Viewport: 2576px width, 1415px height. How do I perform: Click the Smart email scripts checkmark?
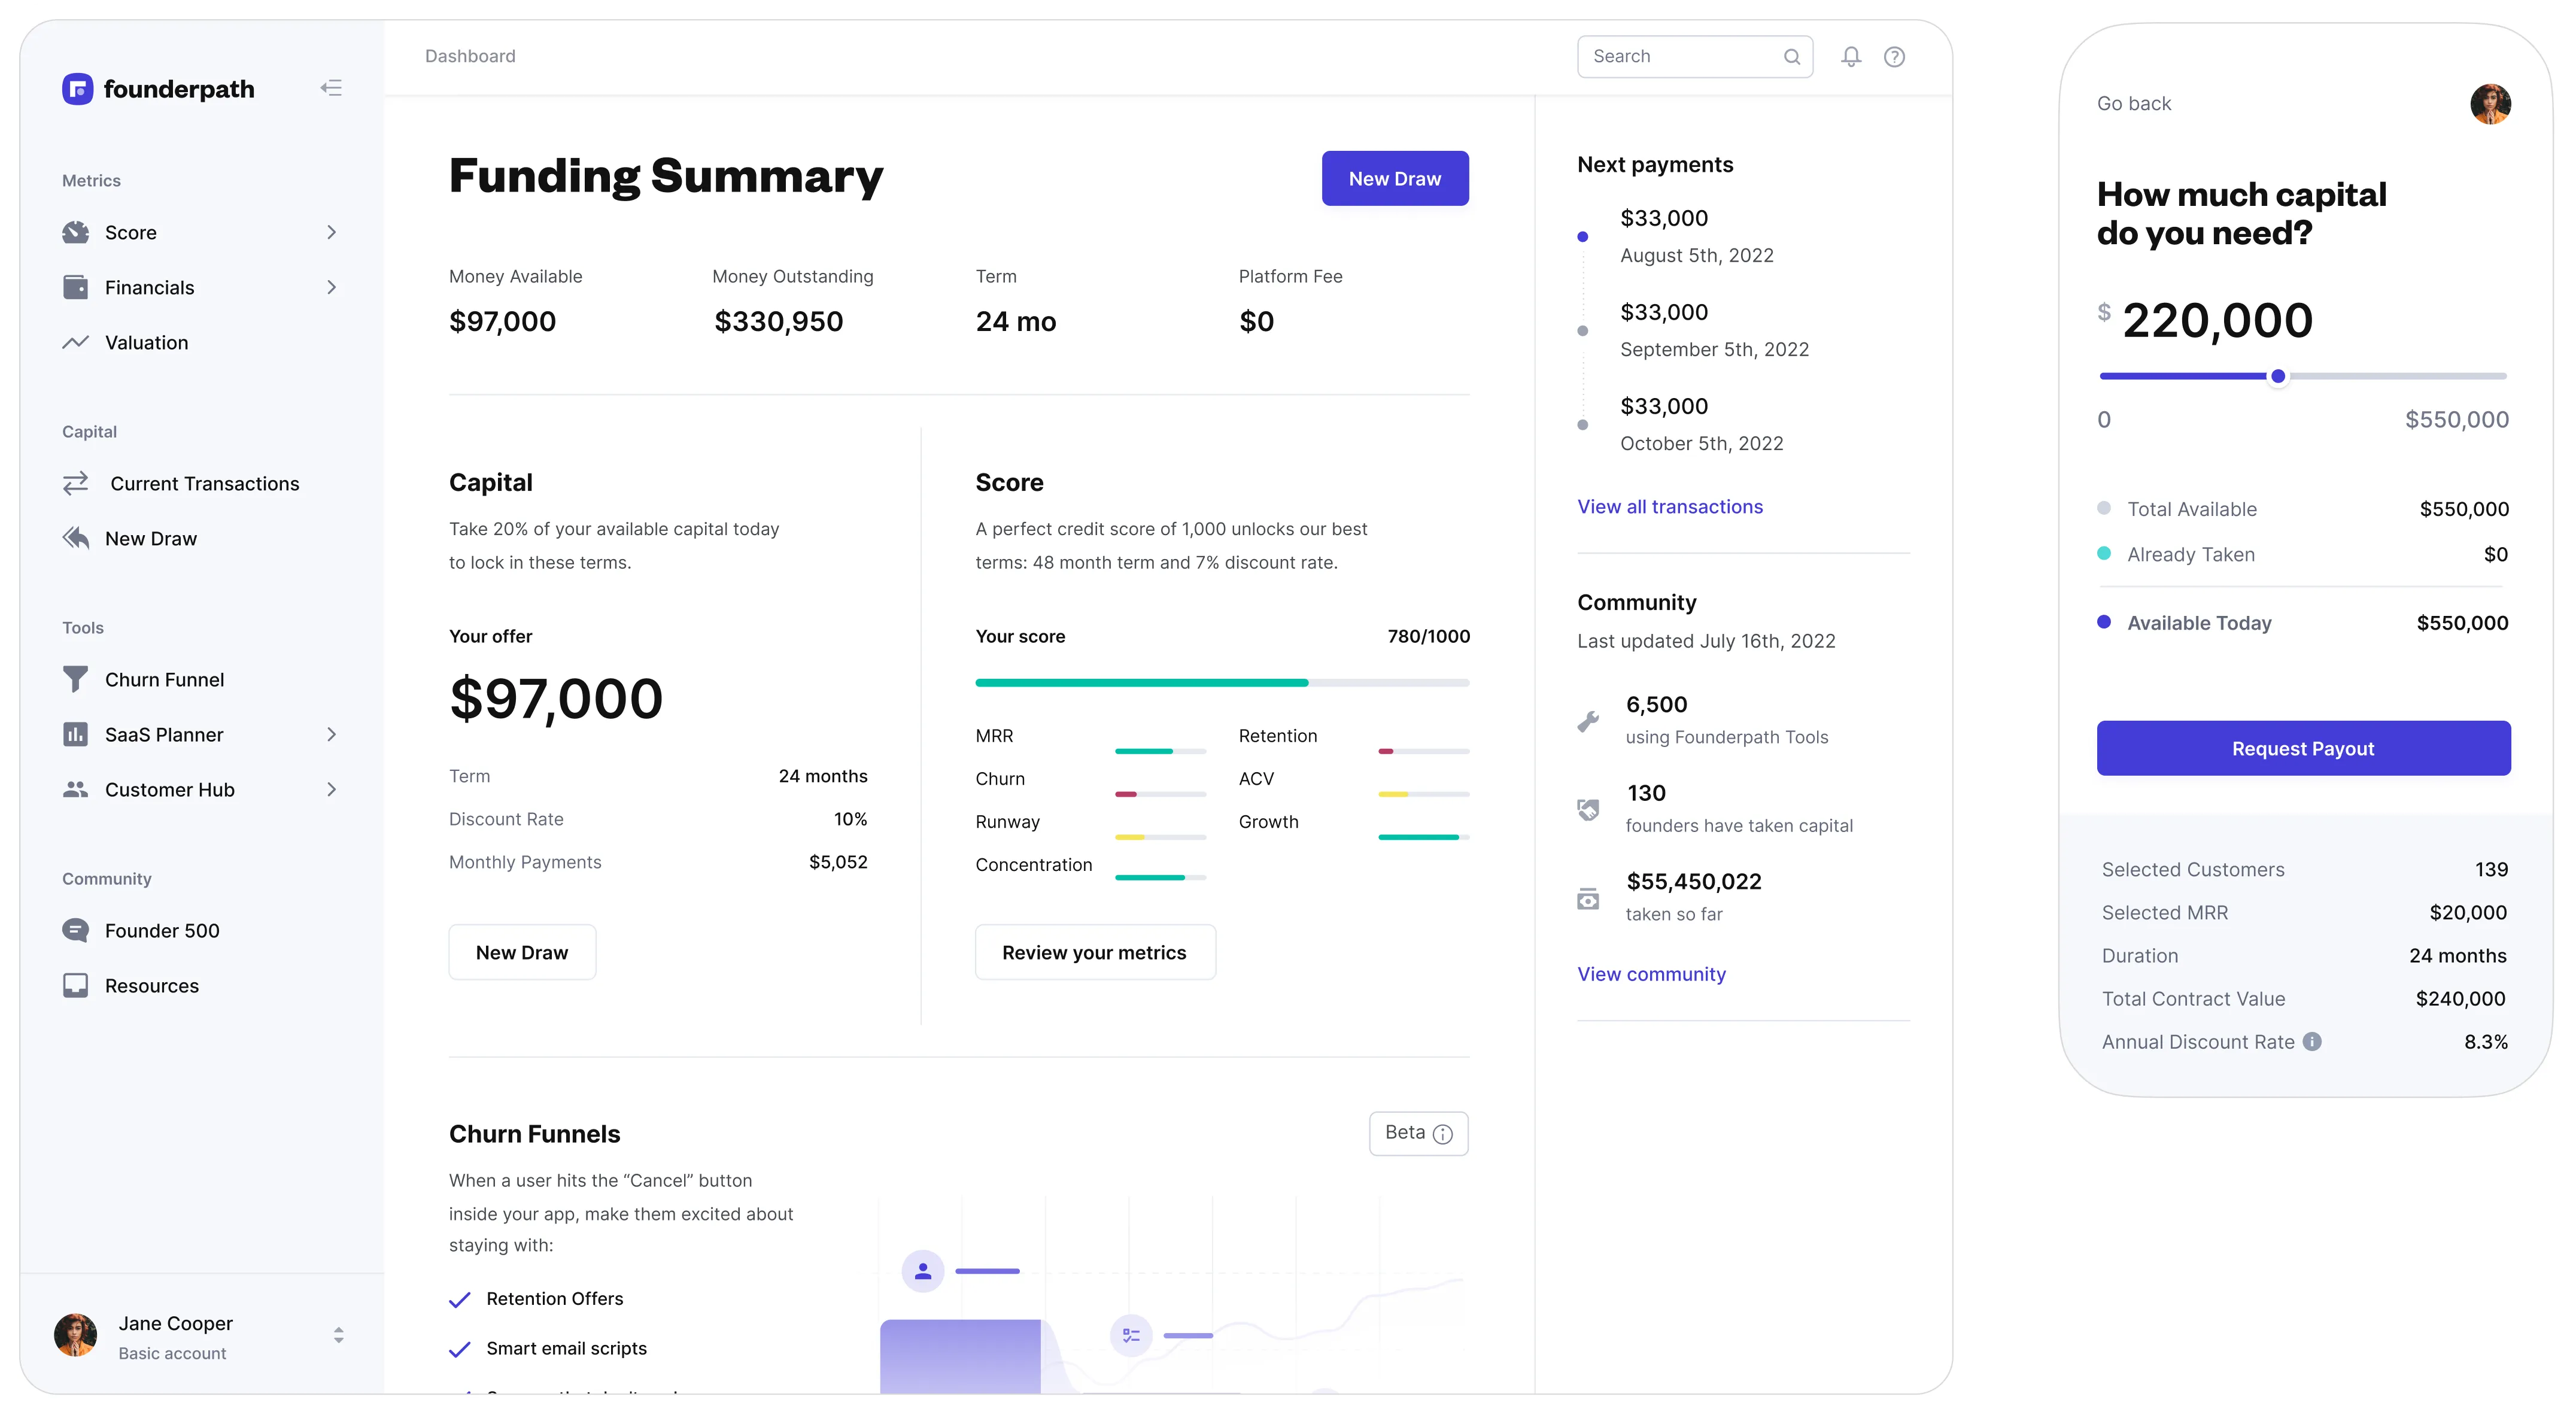pyautogui.click(x=460, y=1349)
